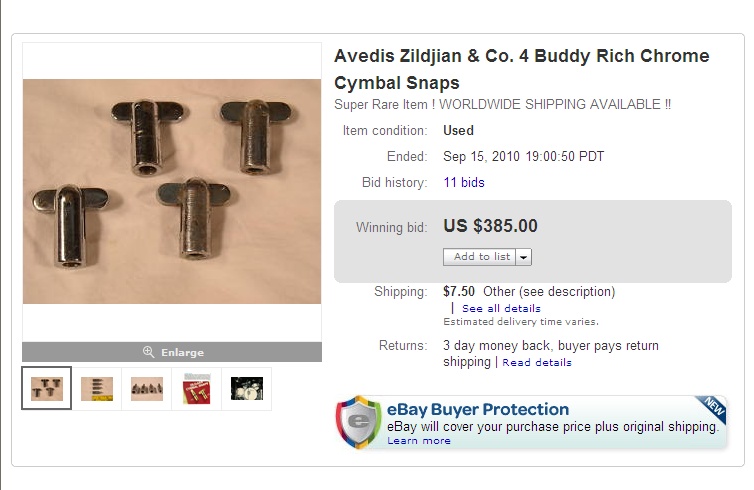Click the eBay Buyer Protection shield icon
The width and height of the screenshot is (754, 490).
point(358,423)
